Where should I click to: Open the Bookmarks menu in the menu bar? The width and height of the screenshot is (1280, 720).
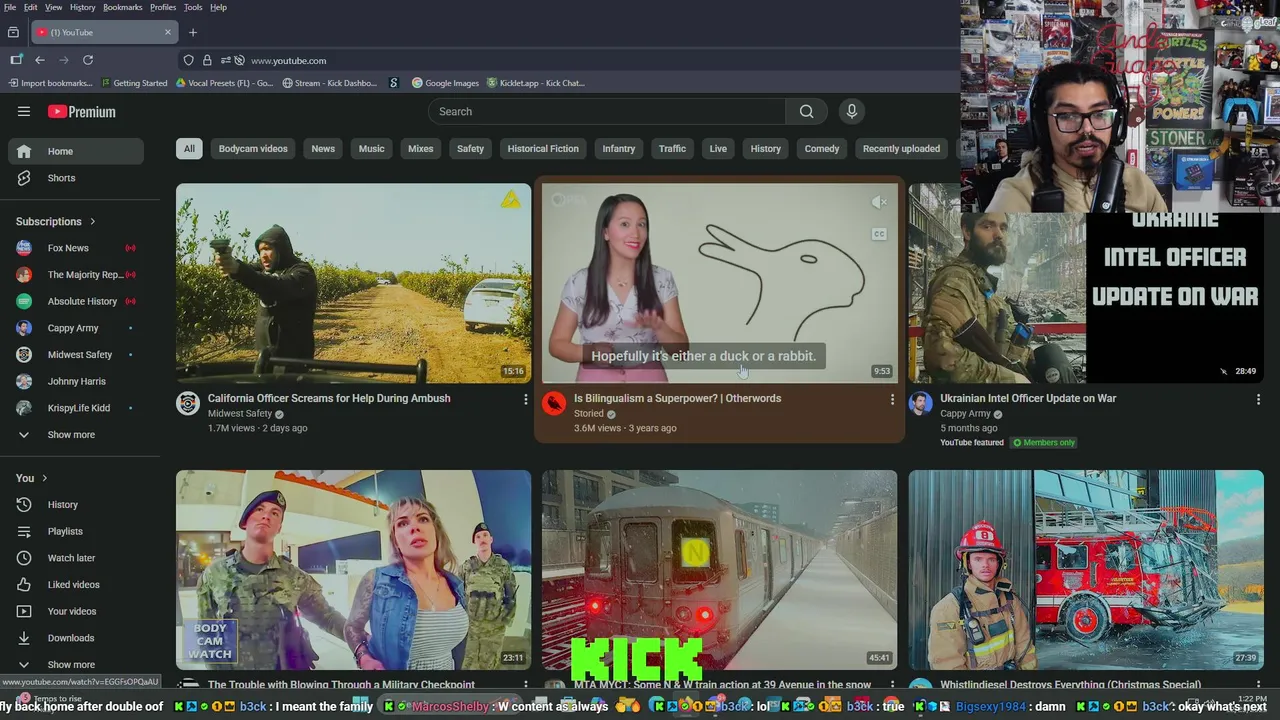[x=123, y=7]
